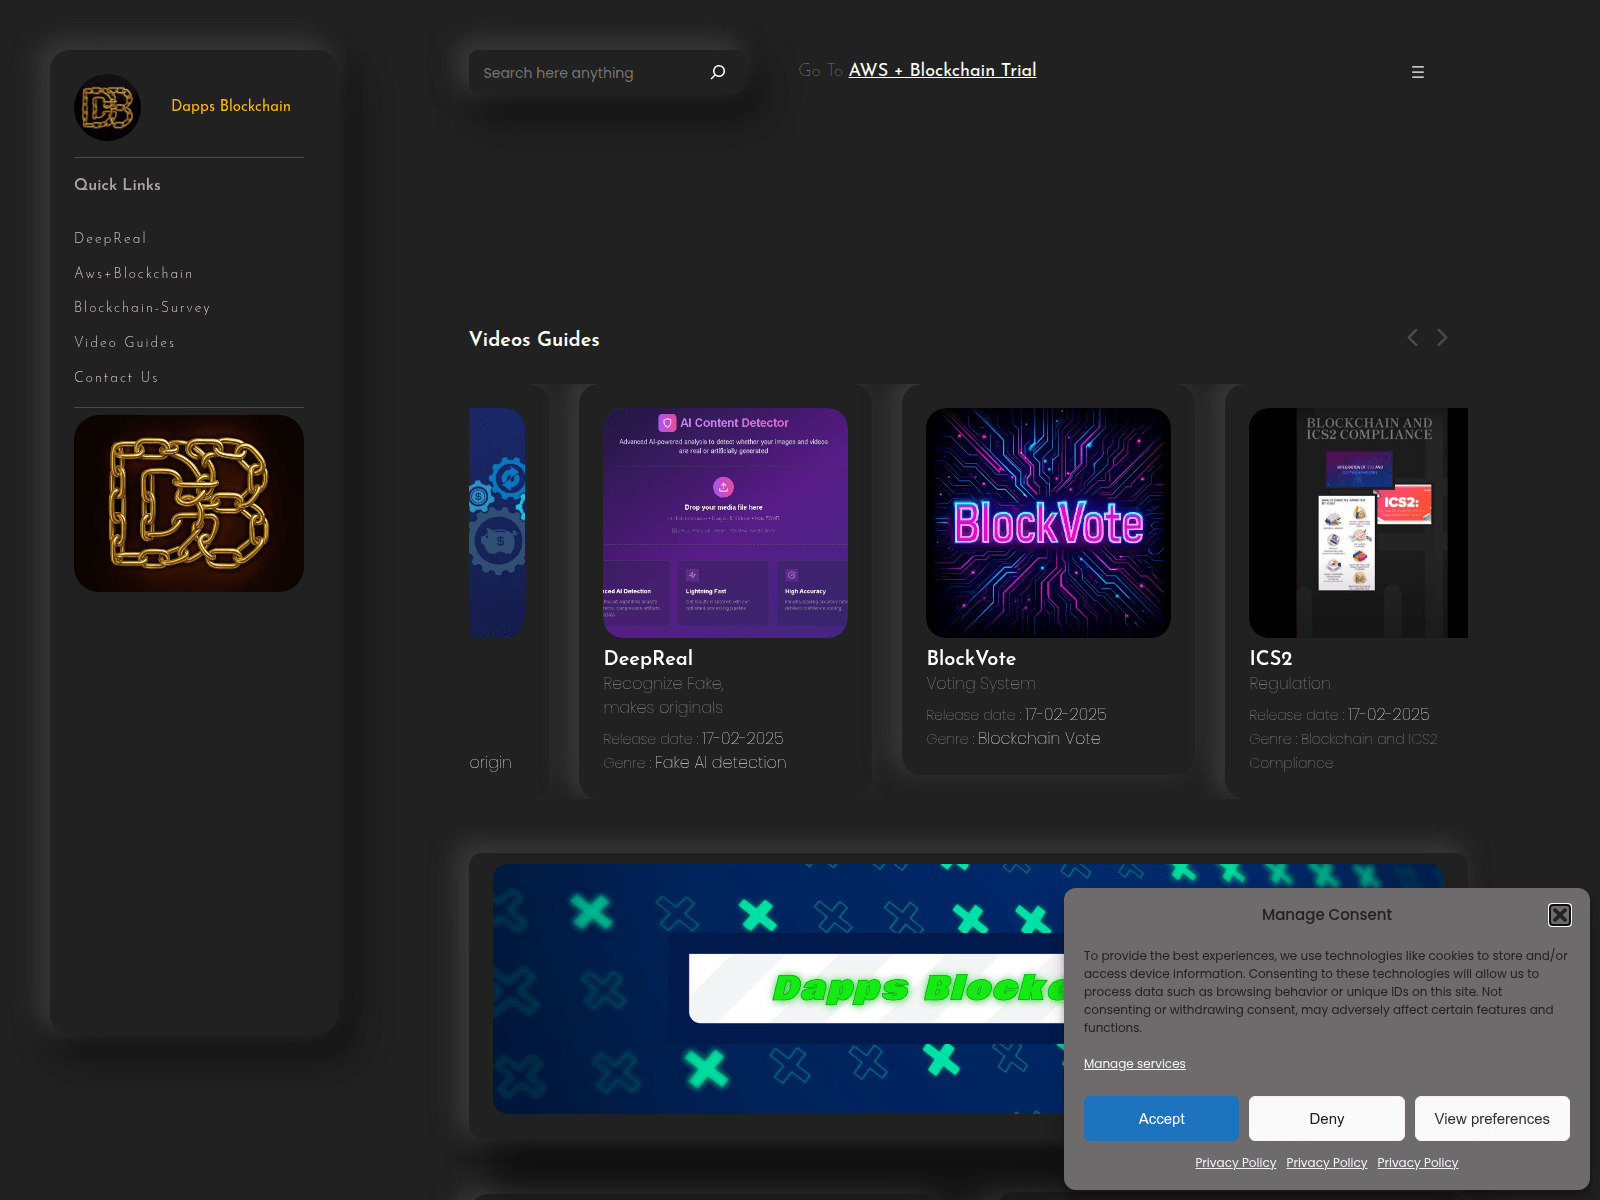
Task: Click the Dapps Blockchain round logo
Action: tap(108, 107)
